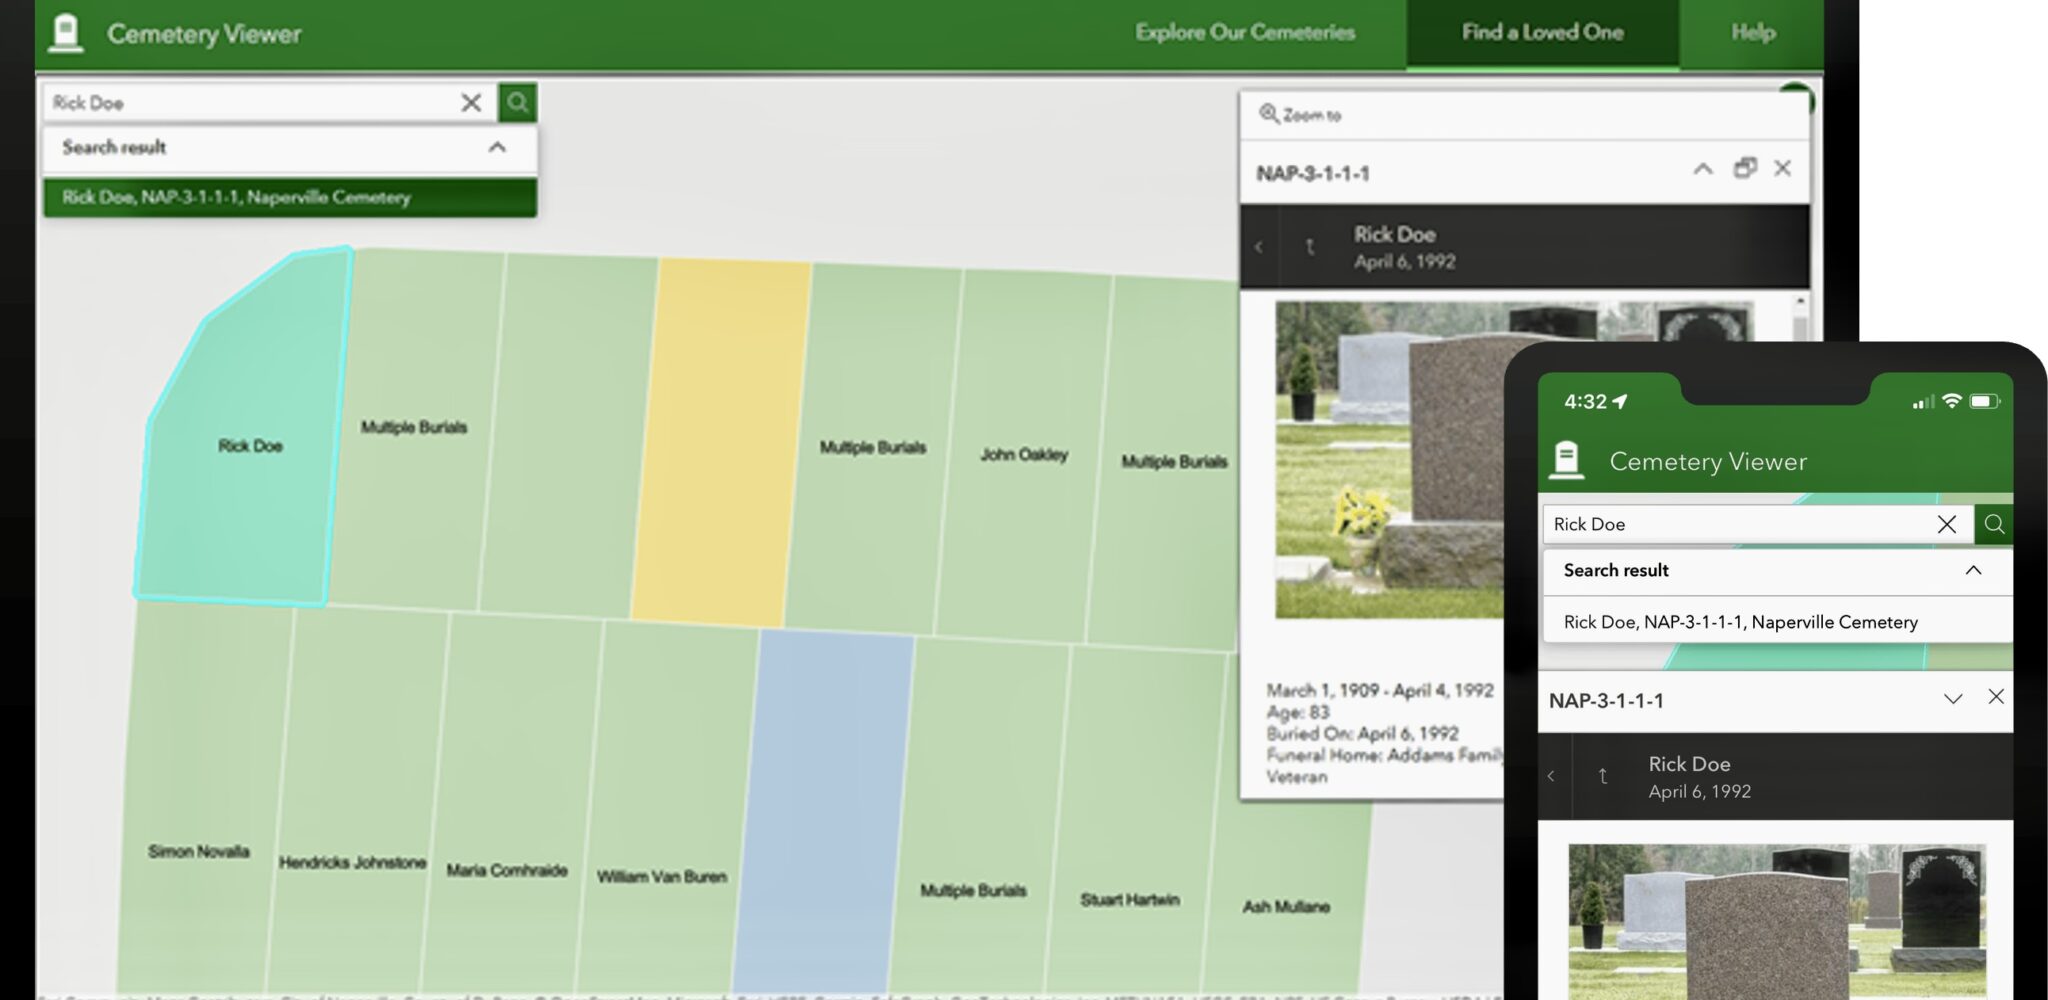Dock the NAP-3-1-1-1 popup using the dock icon

click(x=1745, y=169)
